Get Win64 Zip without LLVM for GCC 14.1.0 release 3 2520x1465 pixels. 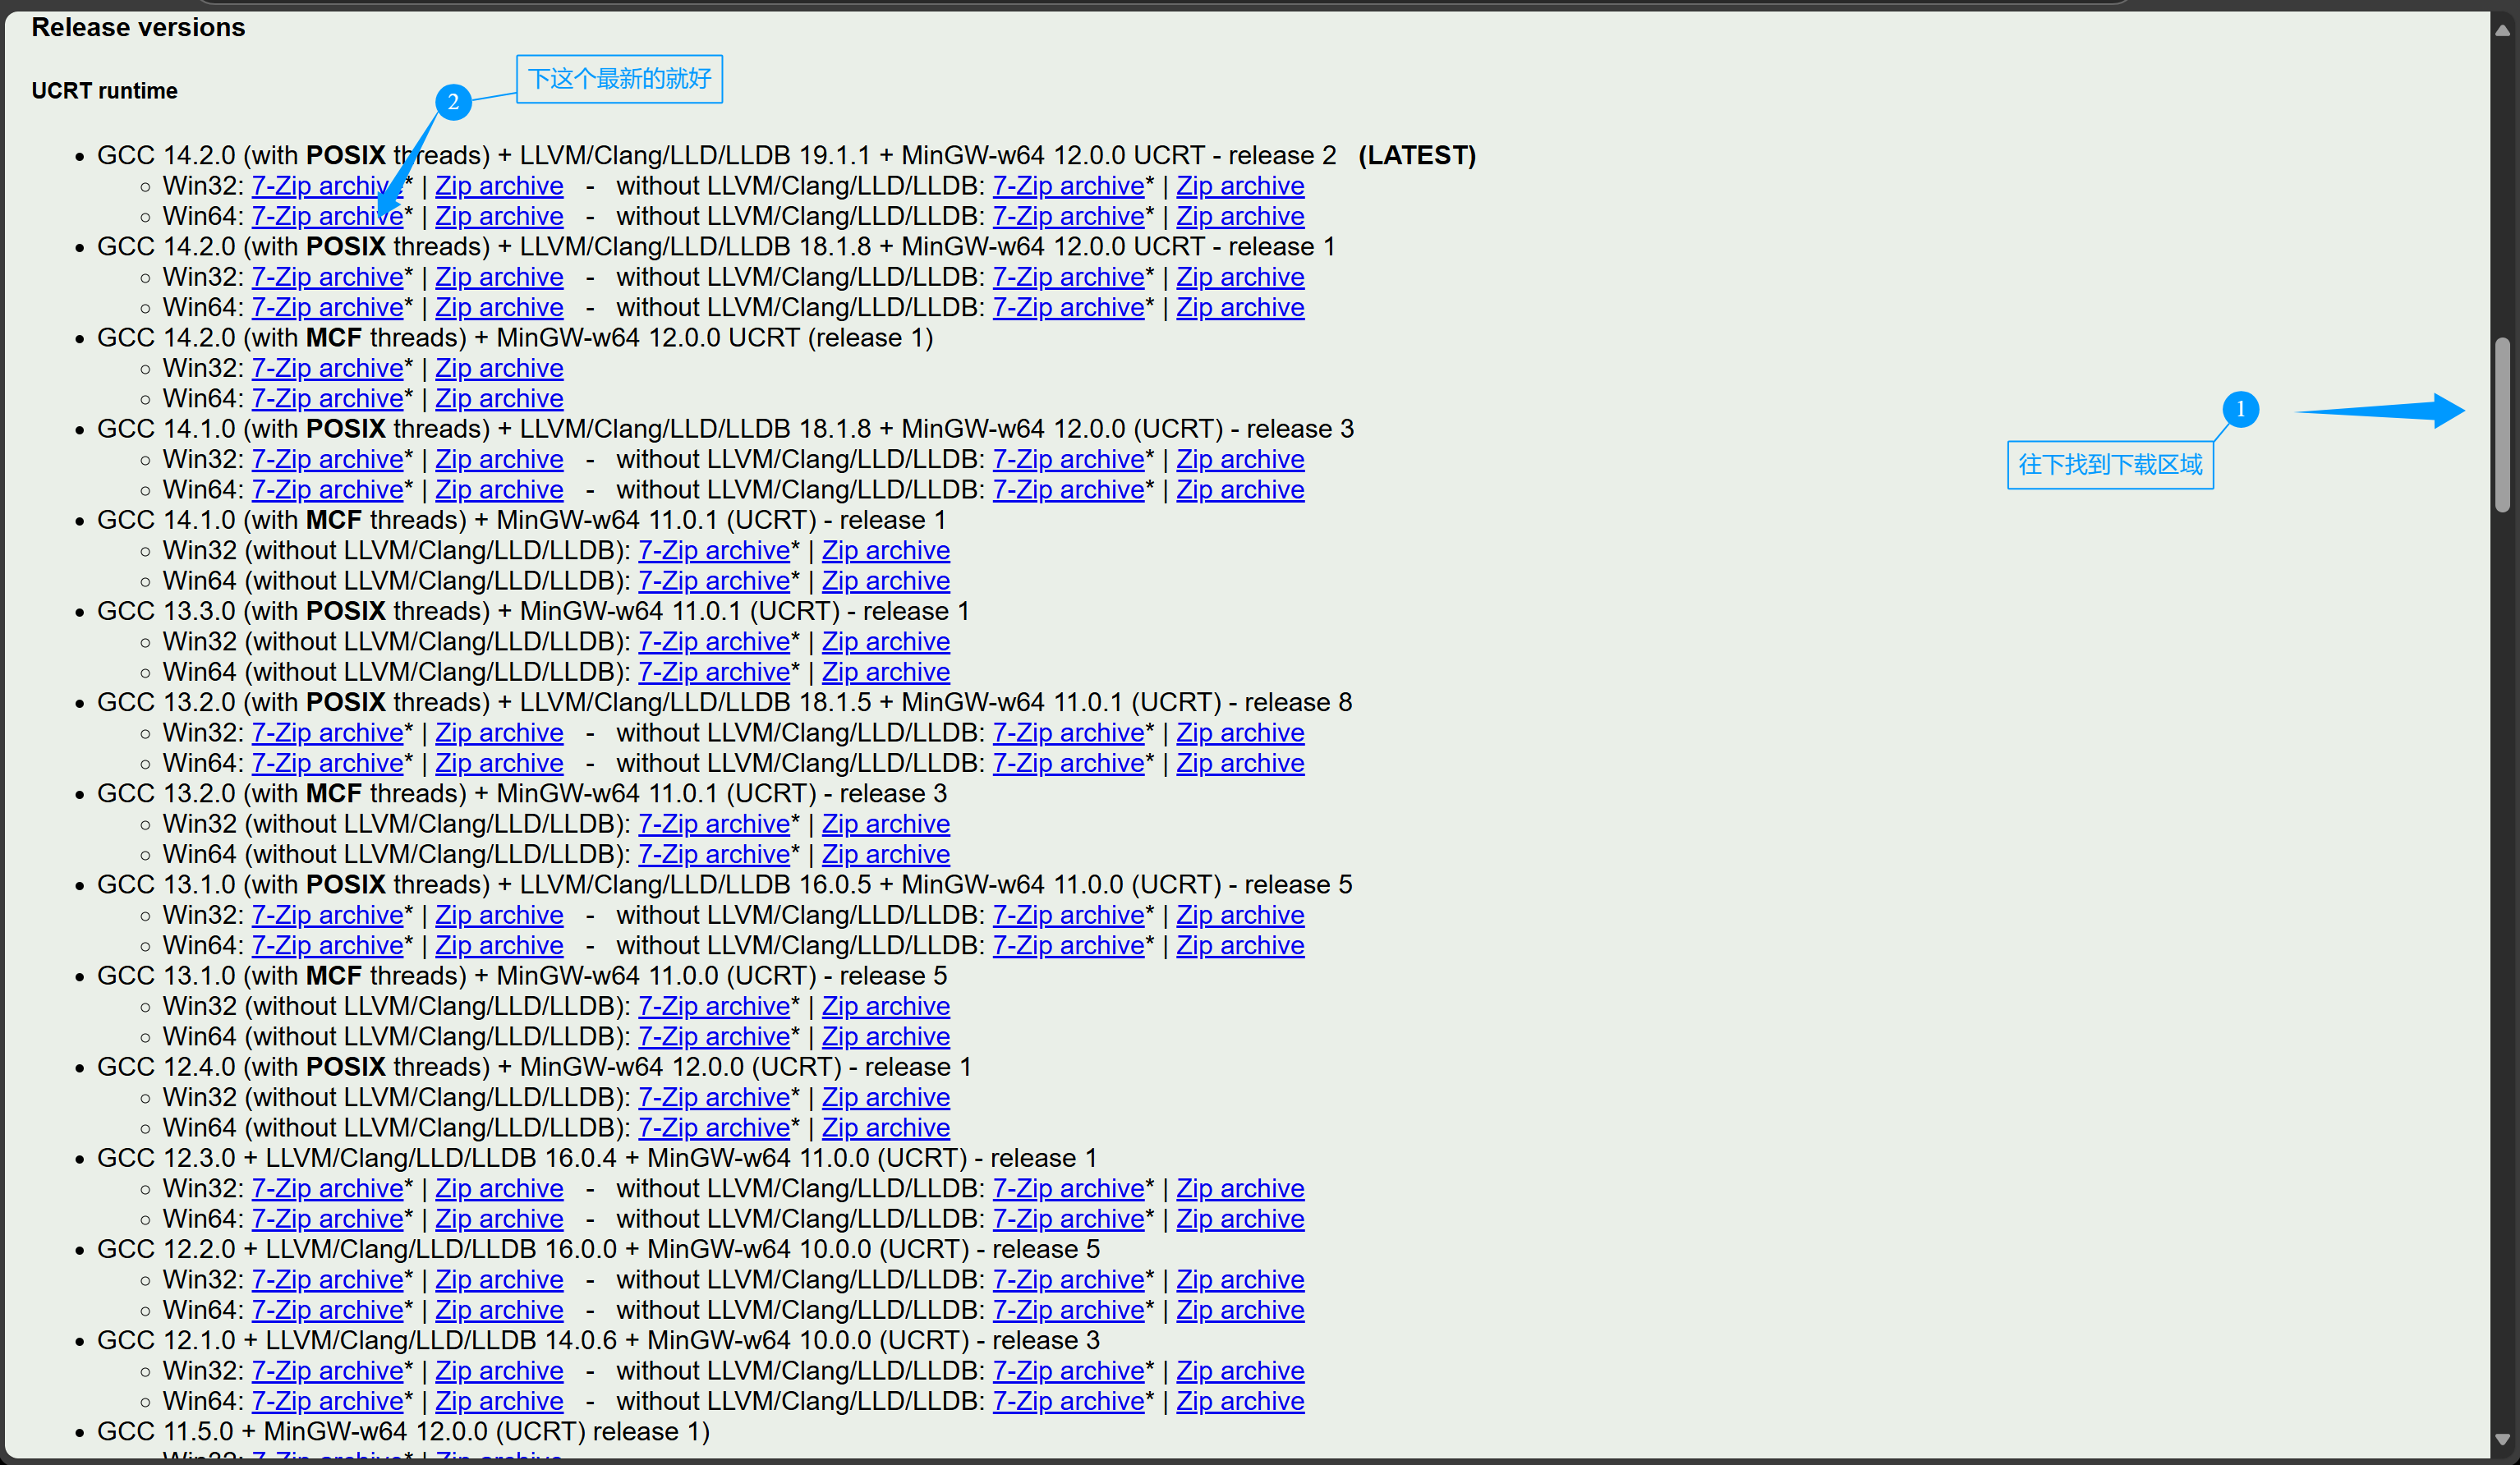pos(1240,490)
